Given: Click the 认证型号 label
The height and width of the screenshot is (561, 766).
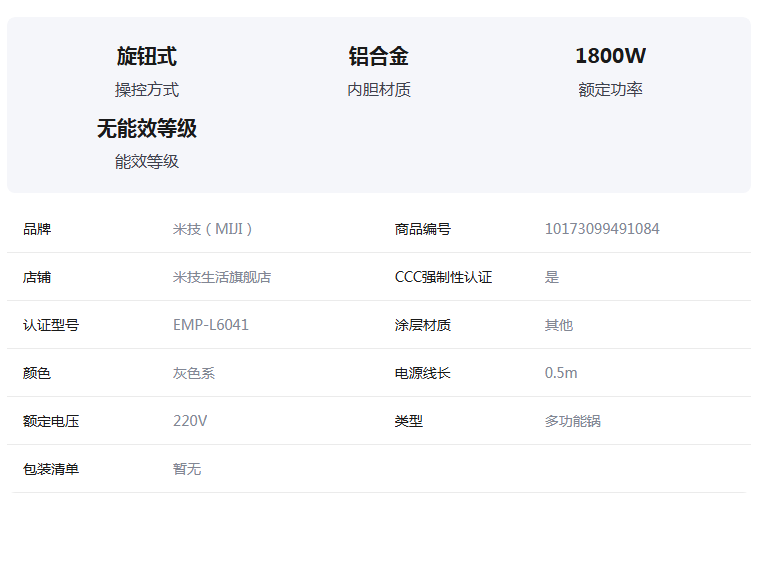Looking at the screenshot, I should pyautogui.click(x=51, y=325).
